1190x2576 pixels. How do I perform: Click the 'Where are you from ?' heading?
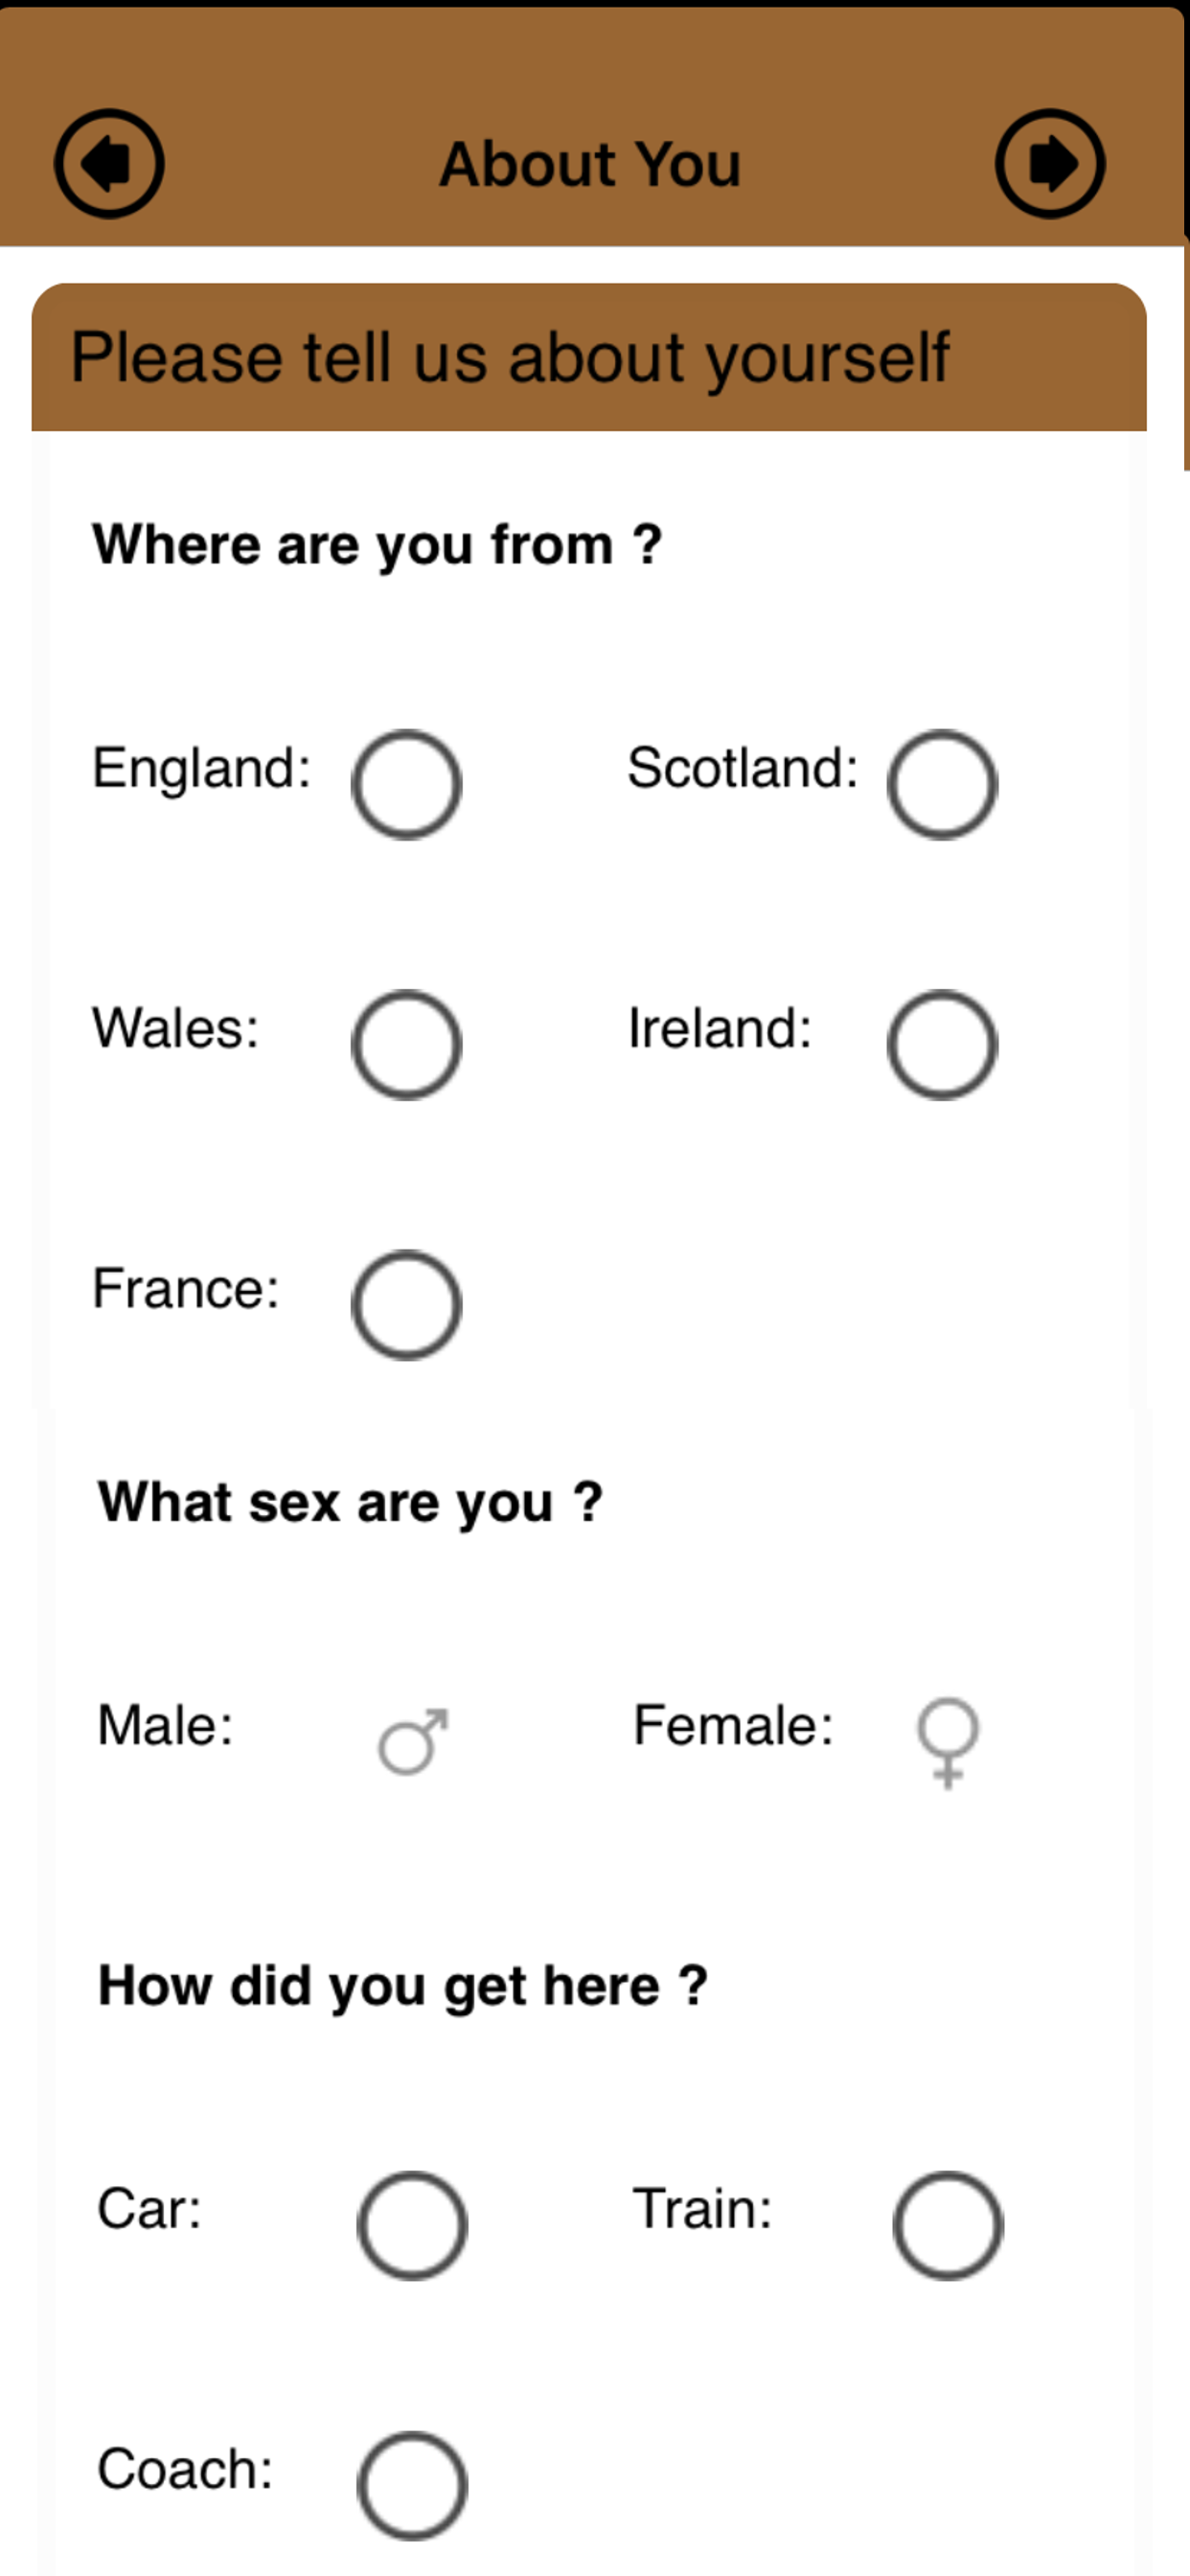click(377, 545)
